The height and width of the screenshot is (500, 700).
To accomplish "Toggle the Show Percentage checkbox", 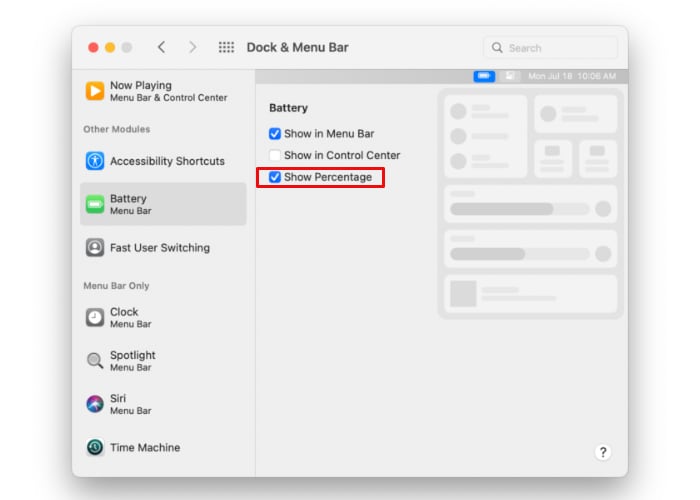I will click(x=275, y=177).
